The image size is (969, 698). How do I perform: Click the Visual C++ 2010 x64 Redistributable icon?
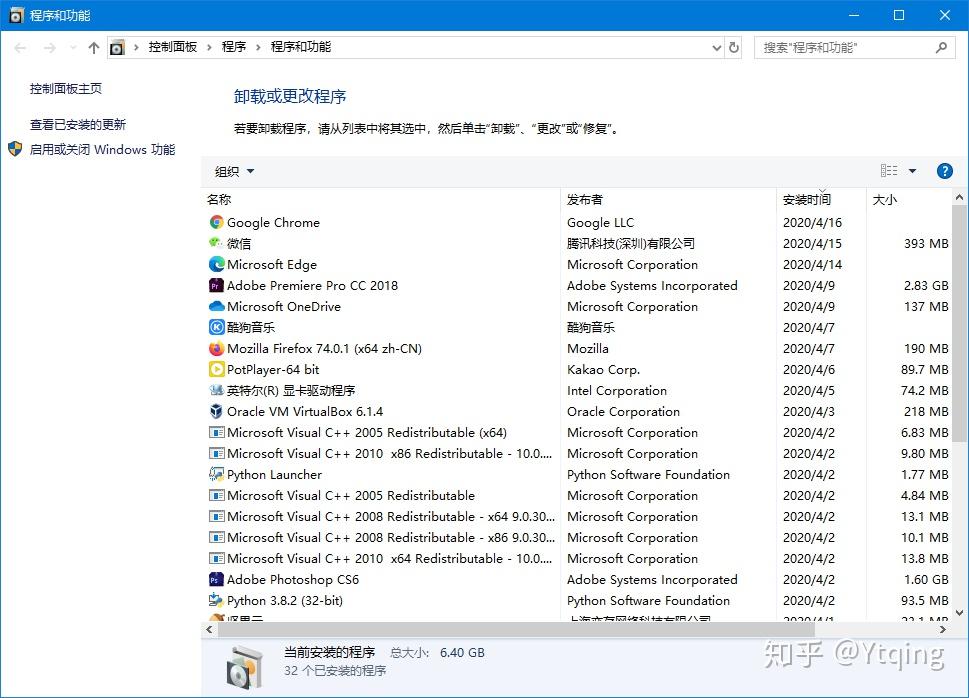[216, 559]
